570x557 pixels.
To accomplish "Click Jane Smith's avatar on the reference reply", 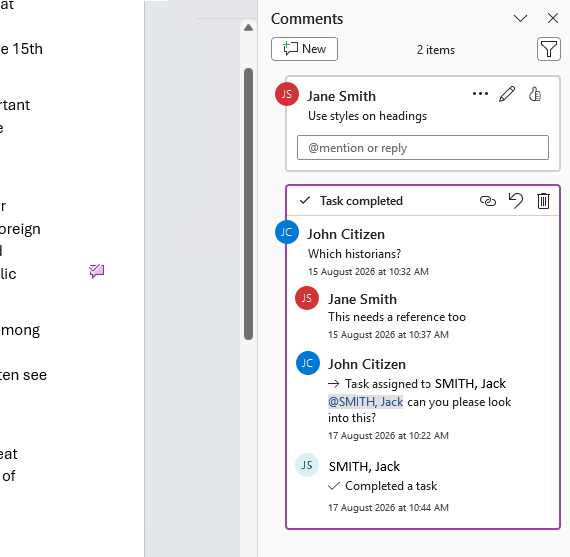I will tap(307, 298).
